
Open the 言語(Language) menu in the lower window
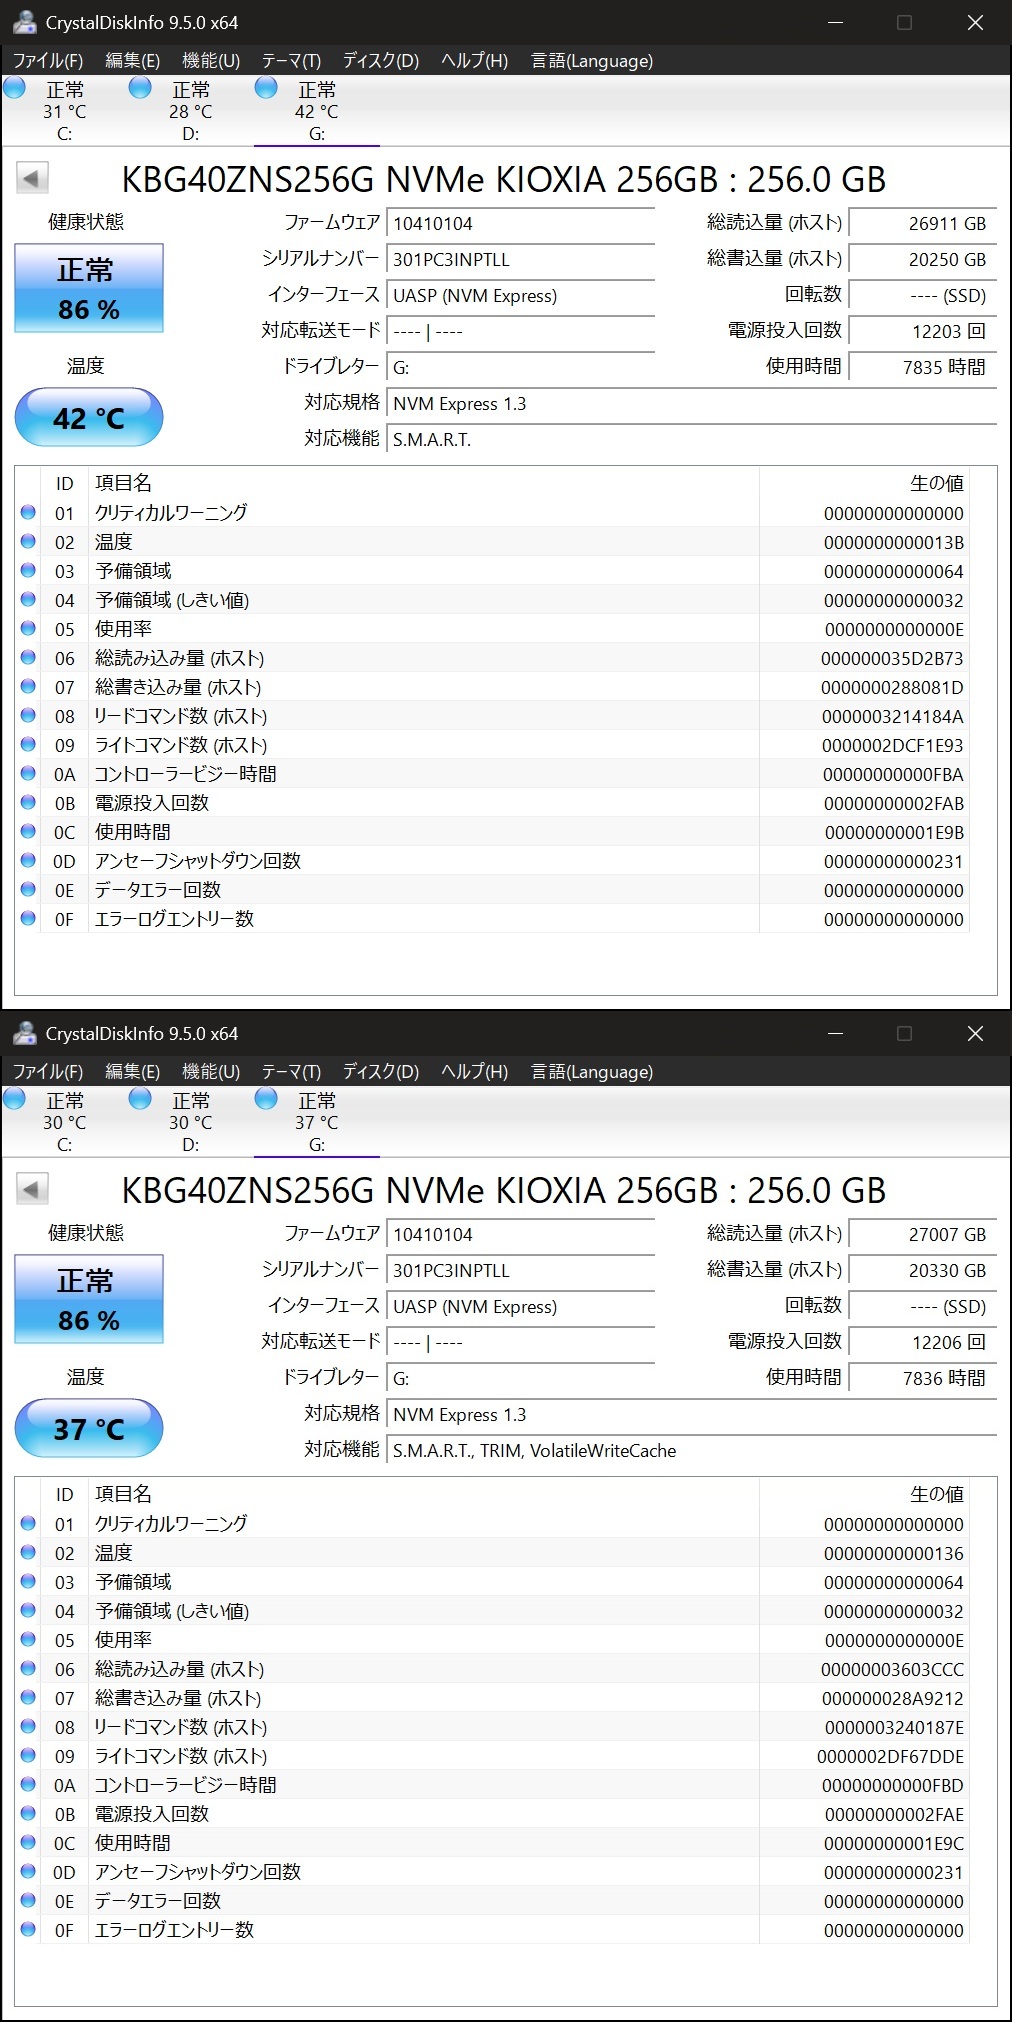pyautogui.click(x=591, y=1072)
